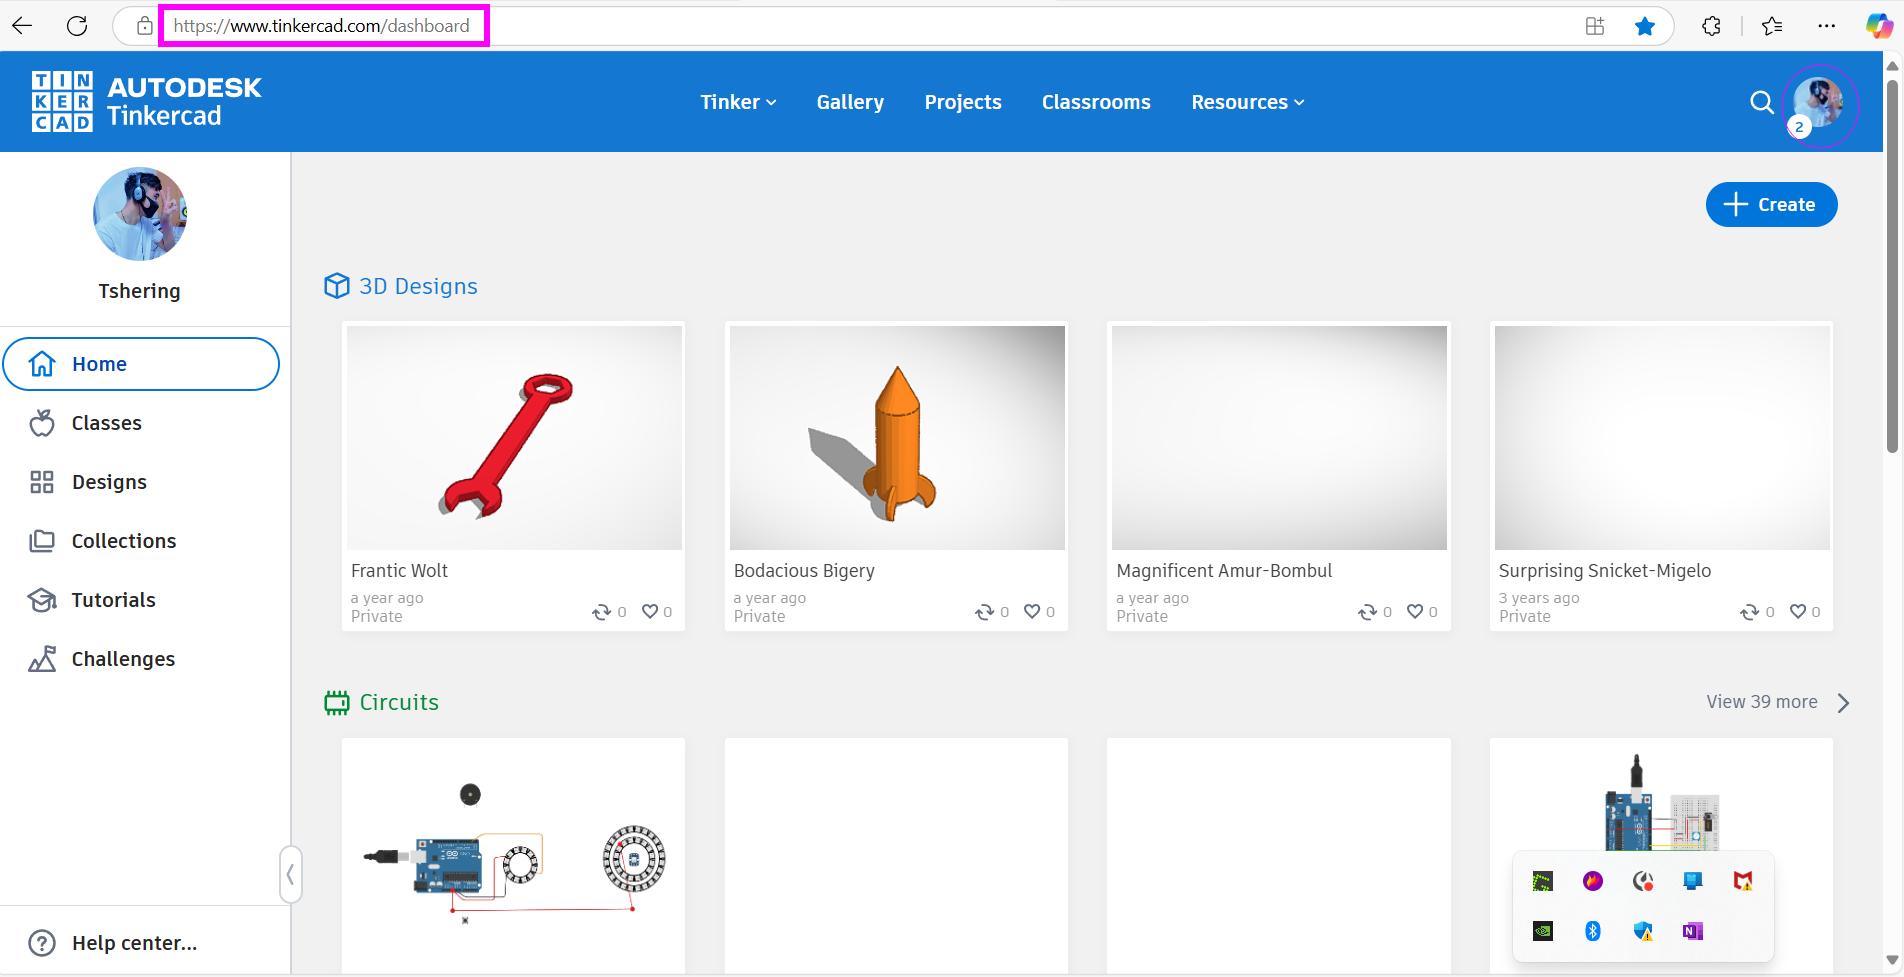Open the browser favorites list icon

1772,26
